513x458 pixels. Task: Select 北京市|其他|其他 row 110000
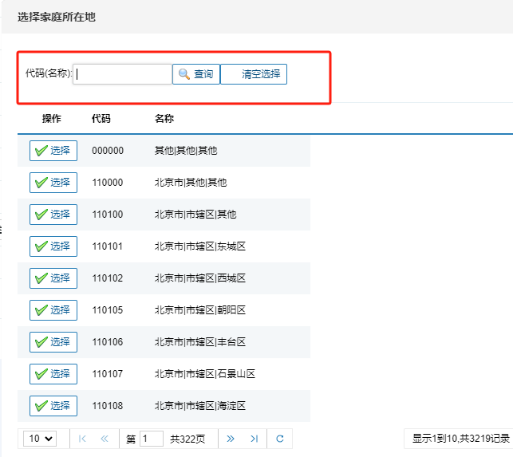53,182
